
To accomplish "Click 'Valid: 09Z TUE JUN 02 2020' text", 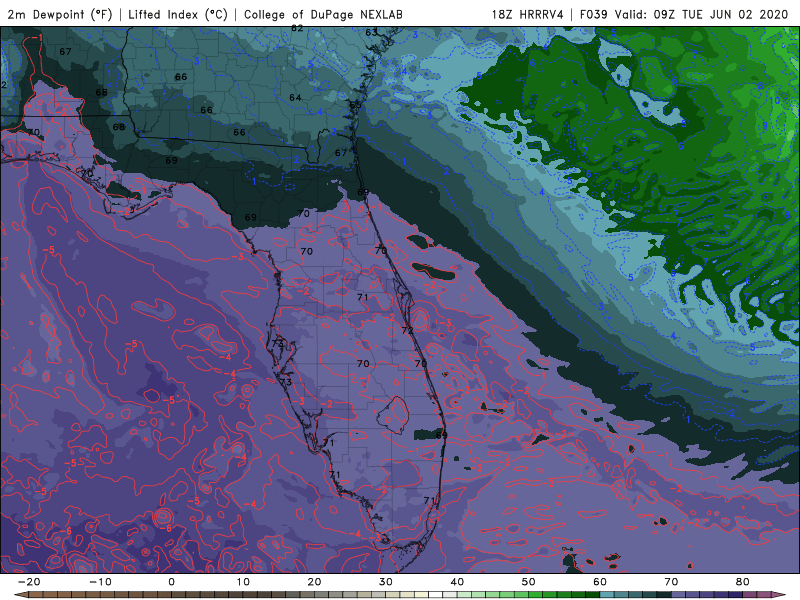I will tap(702, 14).
